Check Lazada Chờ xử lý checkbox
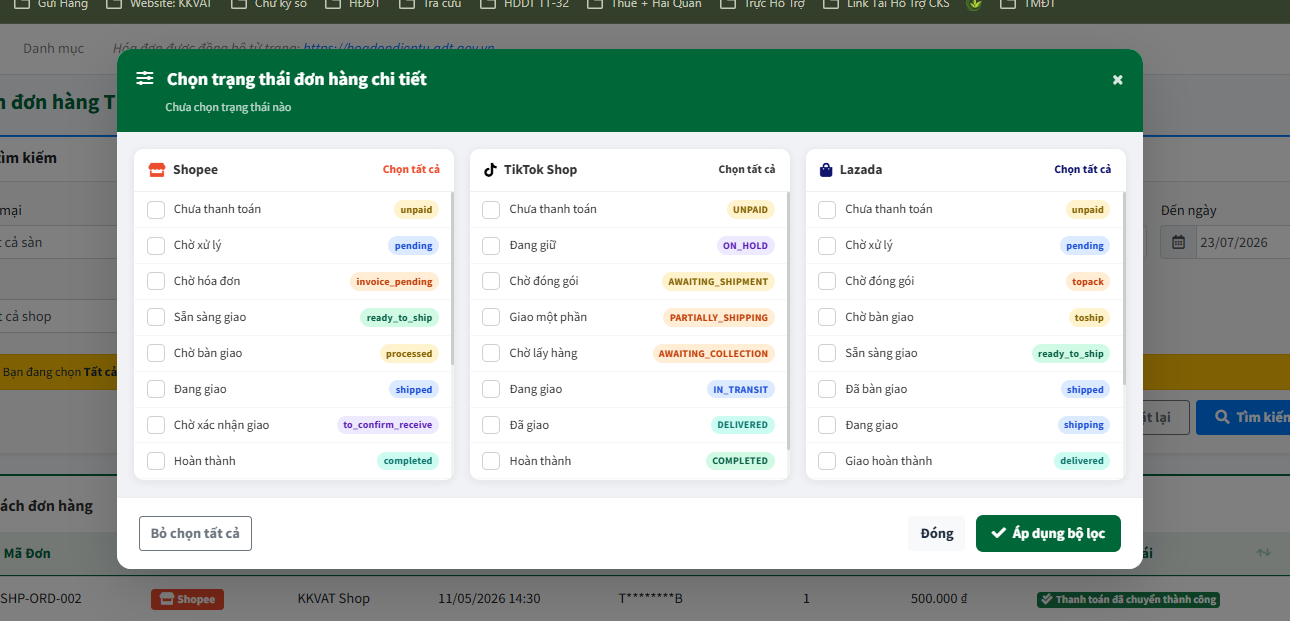Screen dimensions: 1290x621 [827, 246]
